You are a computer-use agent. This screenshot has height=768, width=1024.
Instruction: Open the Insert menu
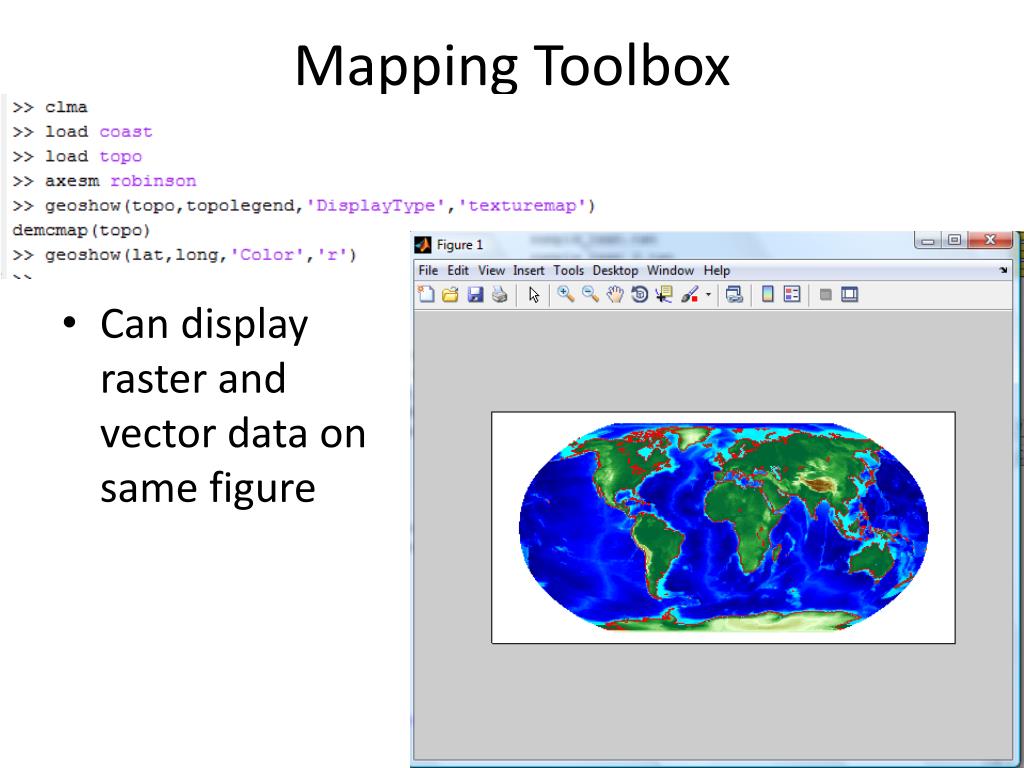528,270
